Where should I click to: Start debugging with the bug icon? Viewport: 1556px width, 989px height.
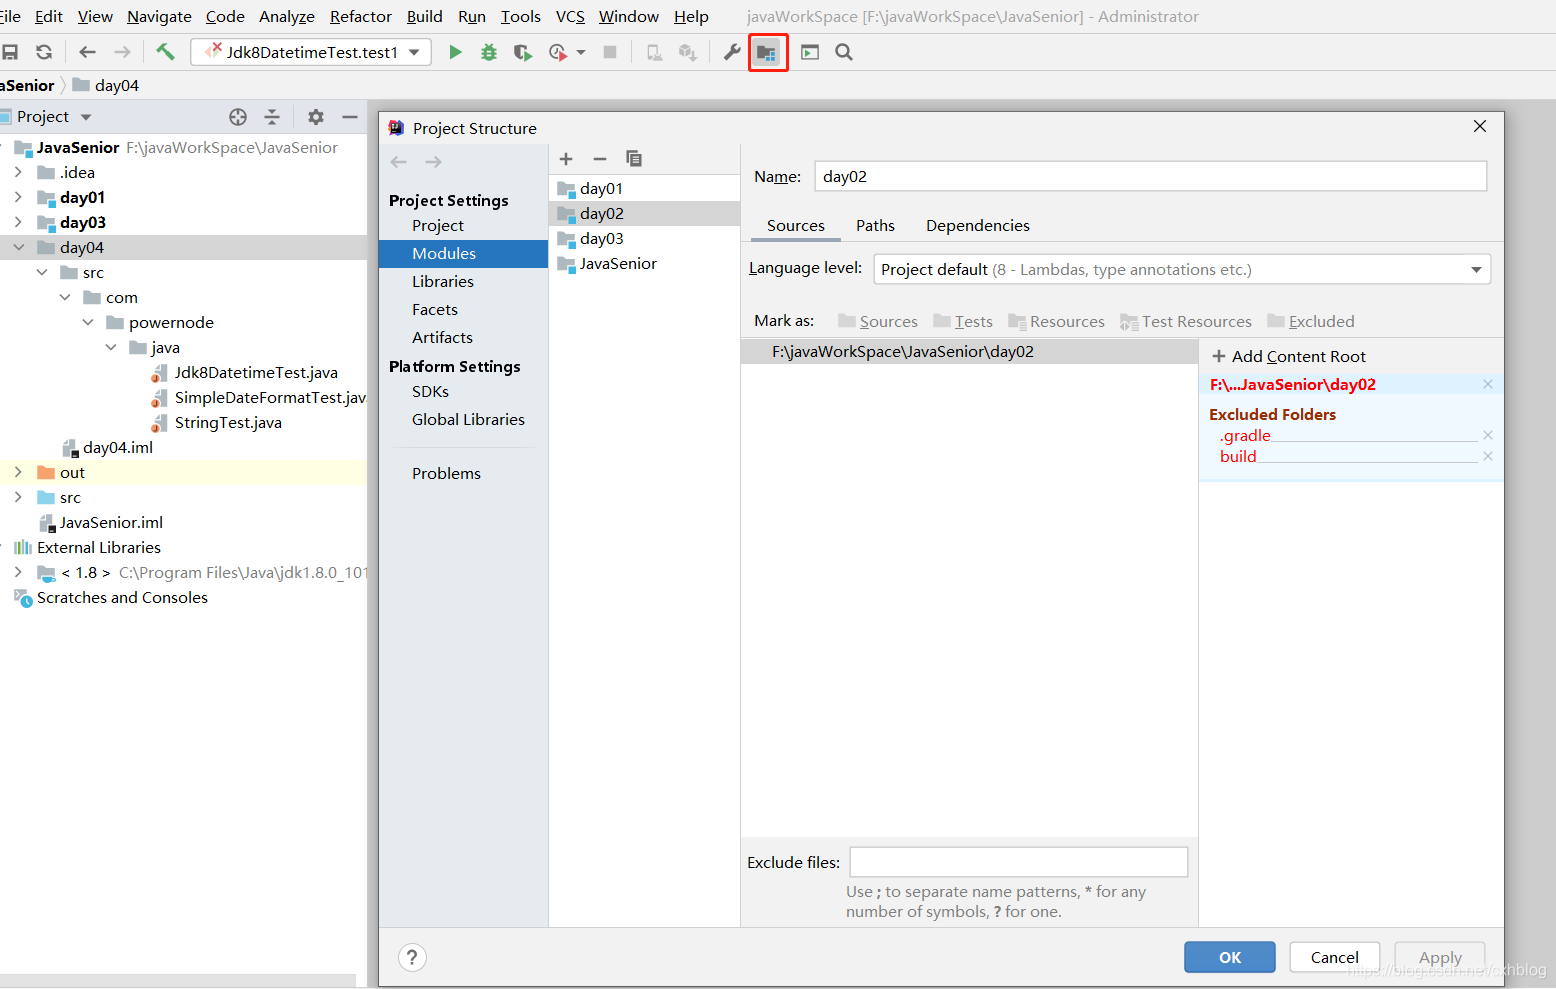(489, 52)
